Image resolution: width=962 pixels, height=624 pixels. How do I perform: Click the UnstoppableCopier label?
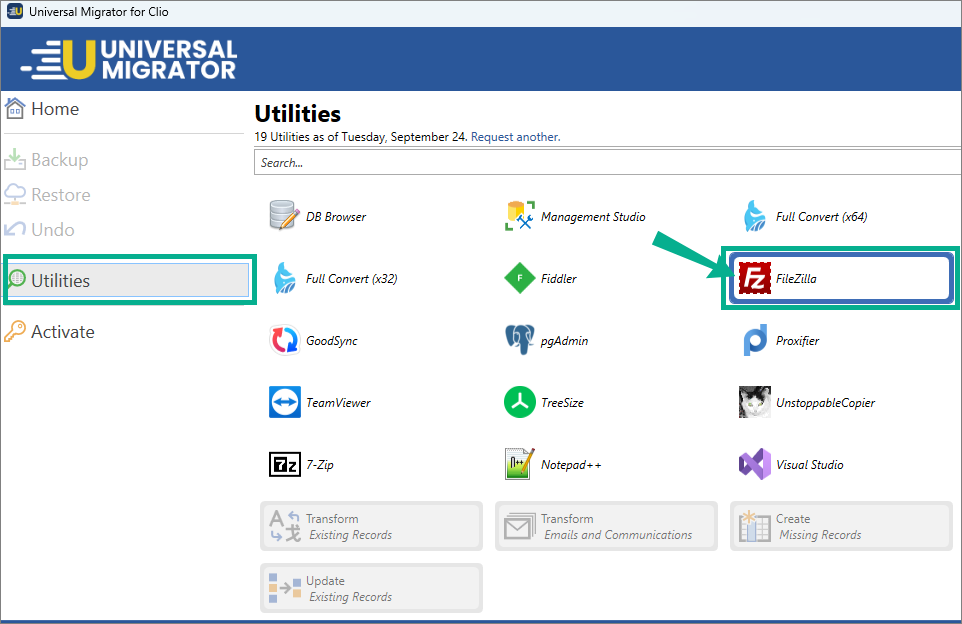[825, 403]
